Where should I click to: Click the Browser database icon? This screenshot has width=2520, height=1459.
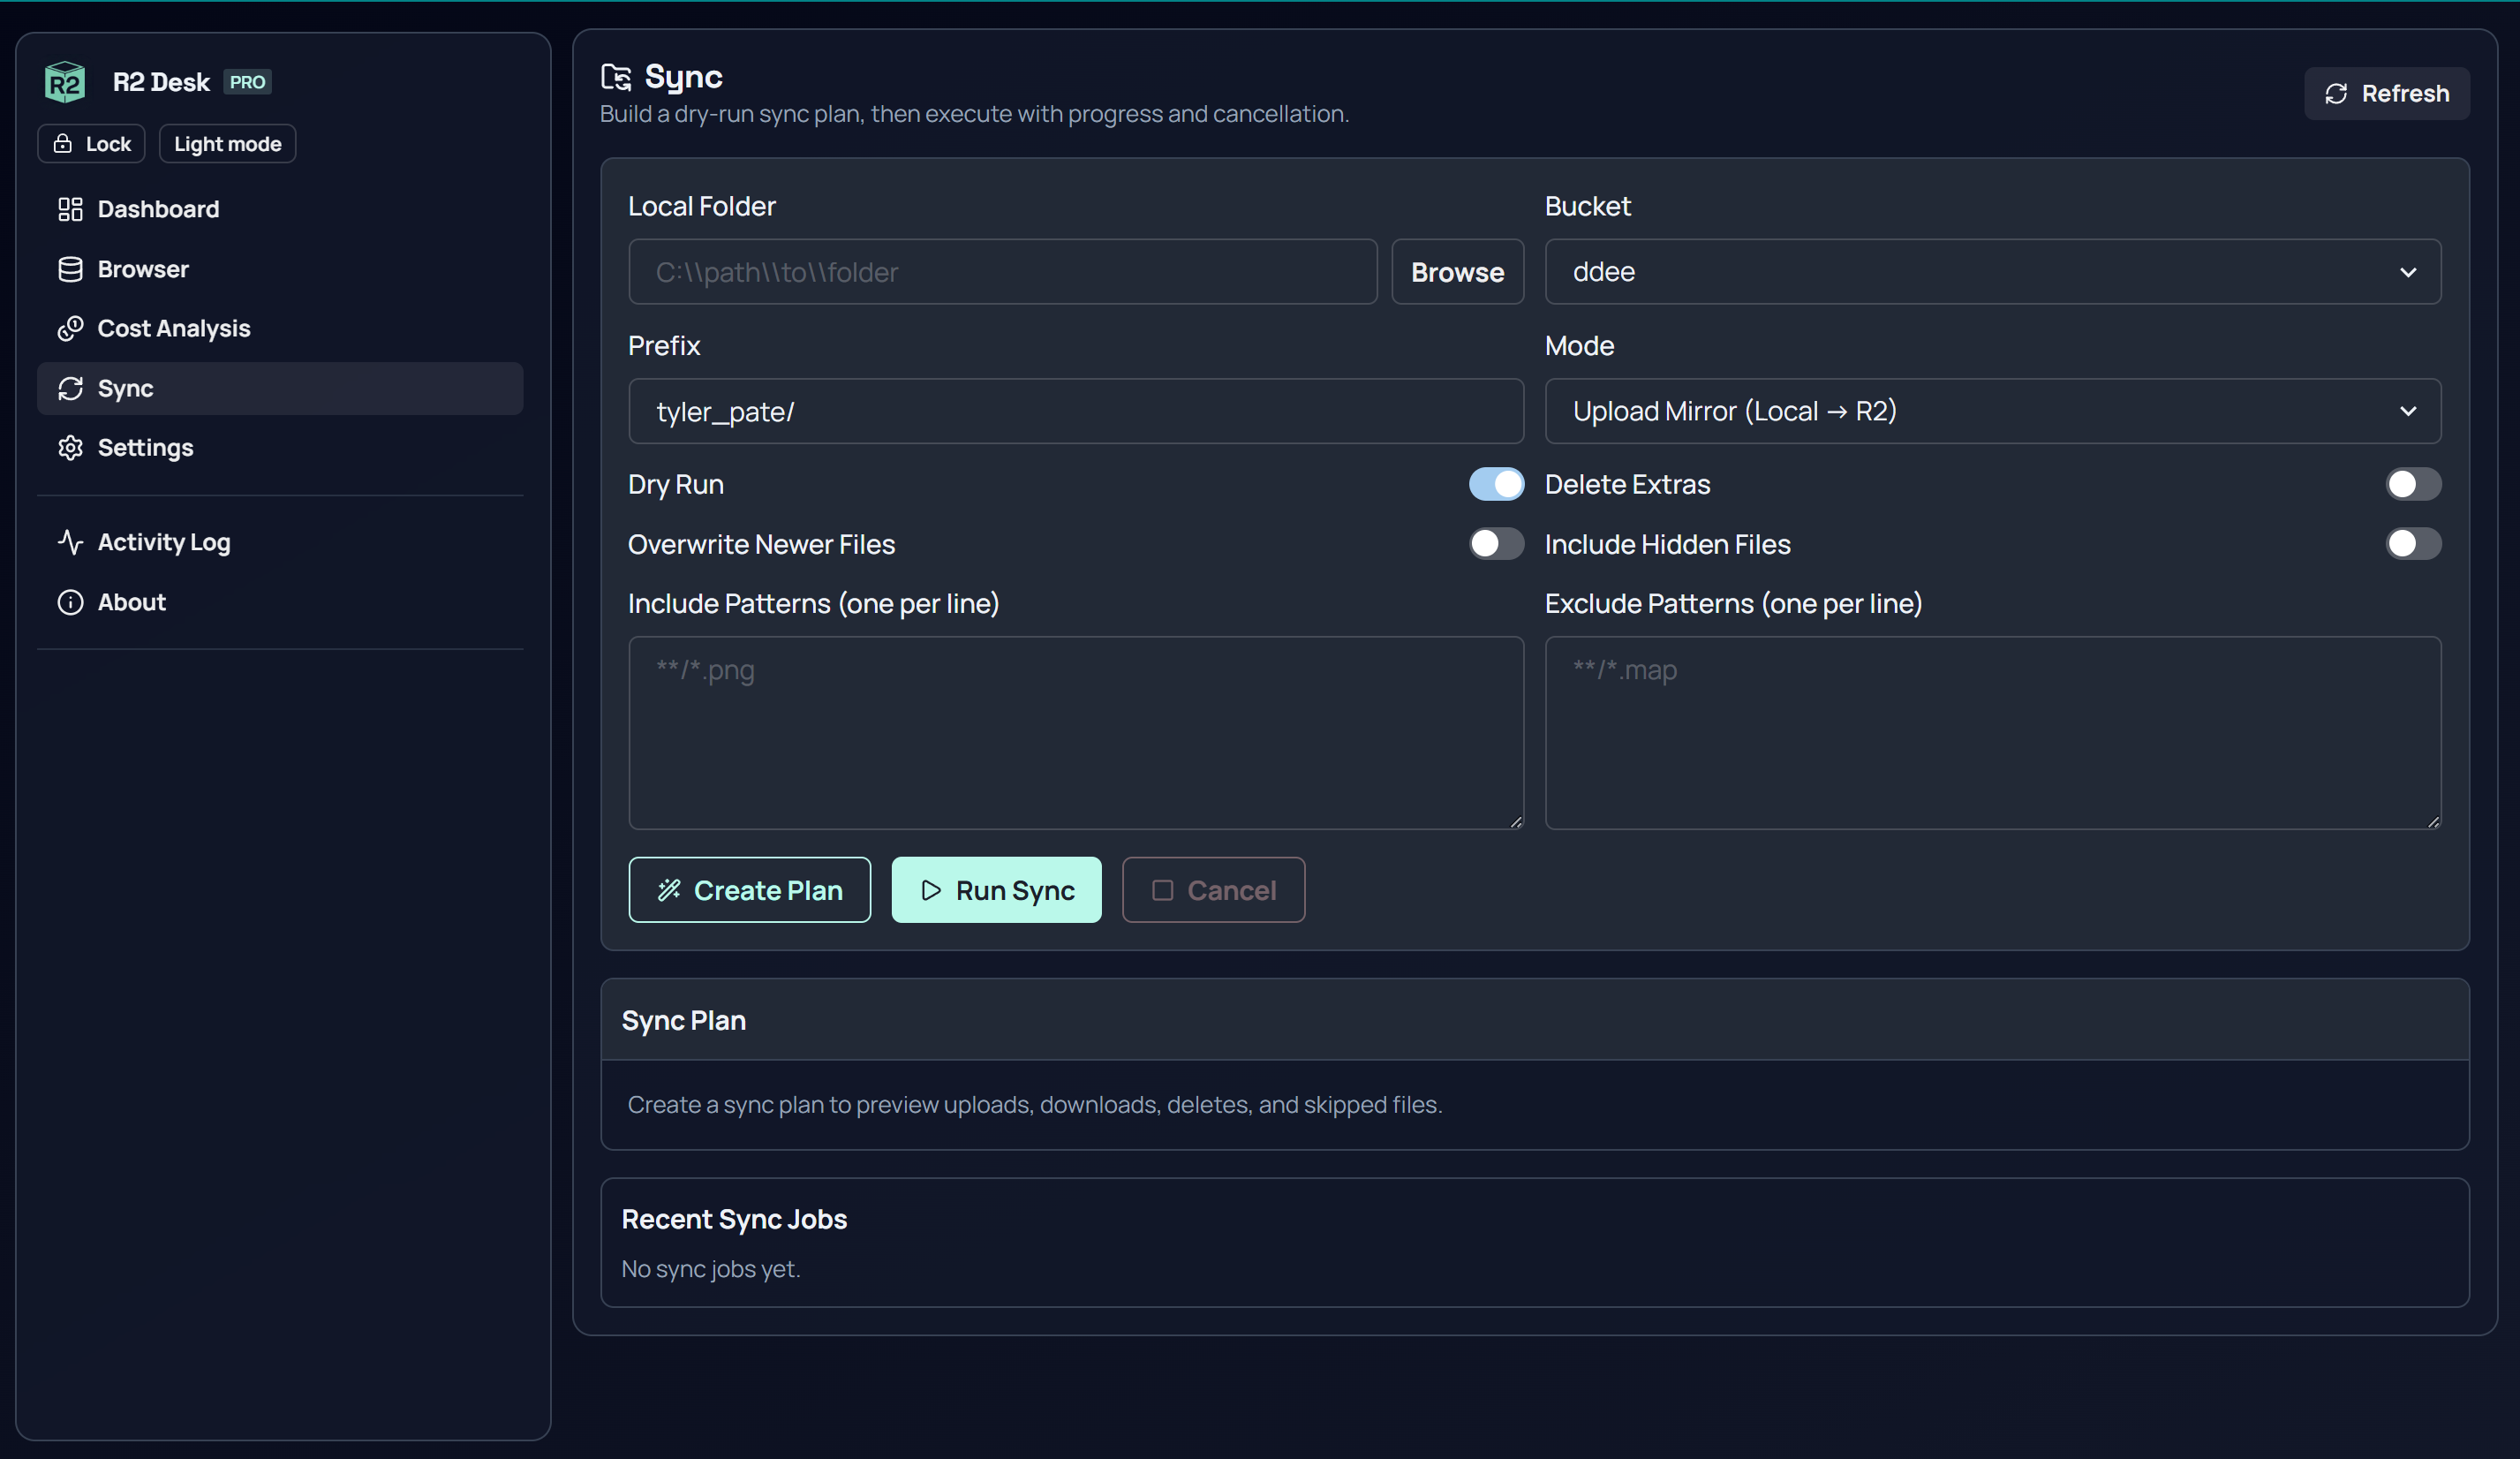70,268
